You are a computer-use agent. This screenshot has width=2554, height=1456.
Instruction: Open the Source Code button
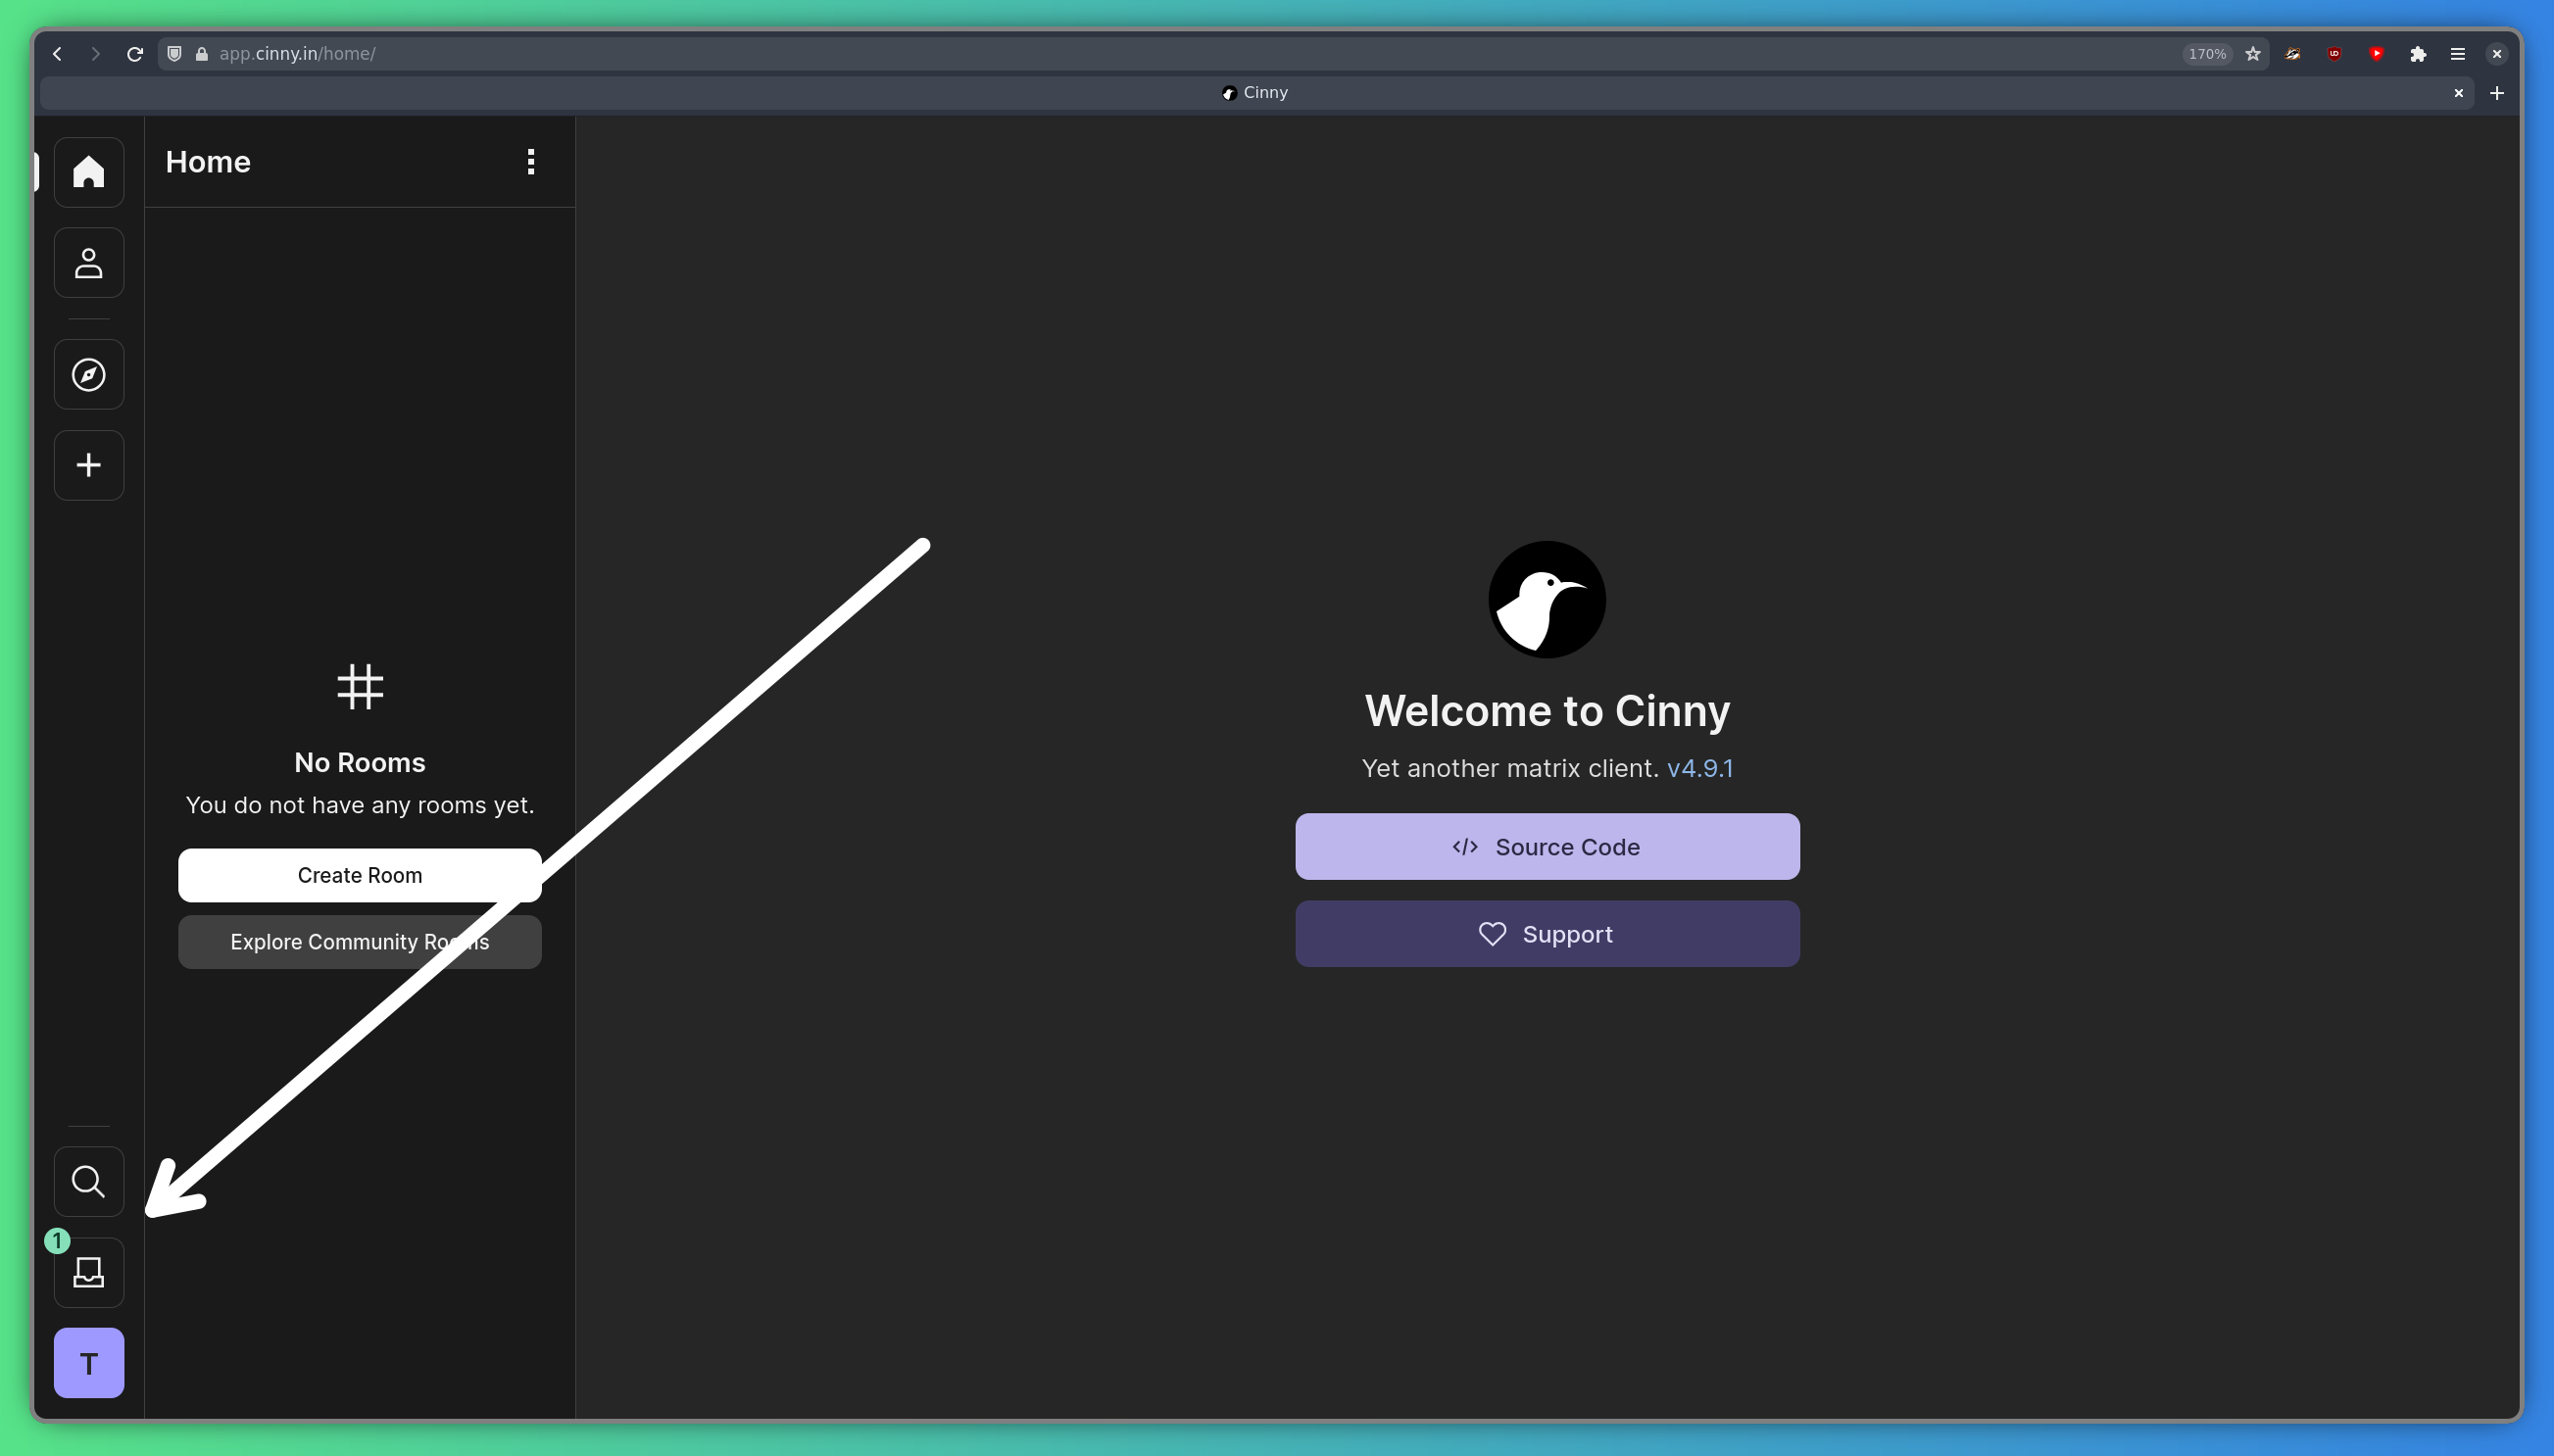(x=1547, y=847)
